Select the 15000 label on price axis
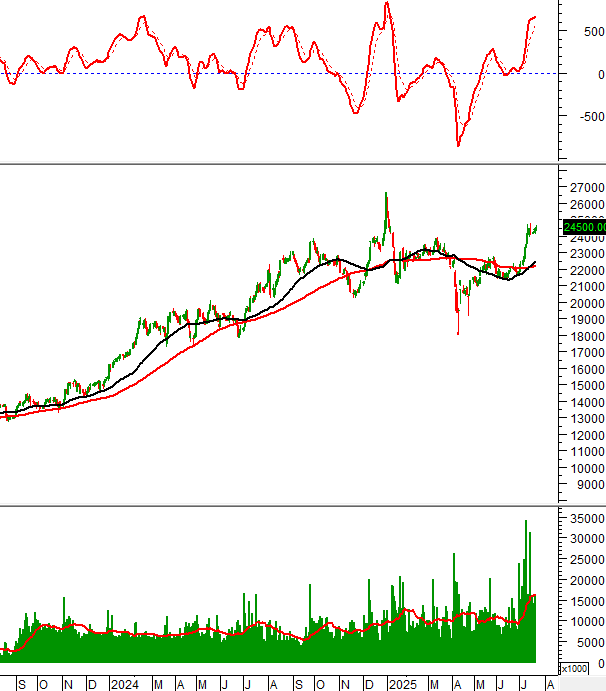The image size is (606, 691). [x=587, y=386]
